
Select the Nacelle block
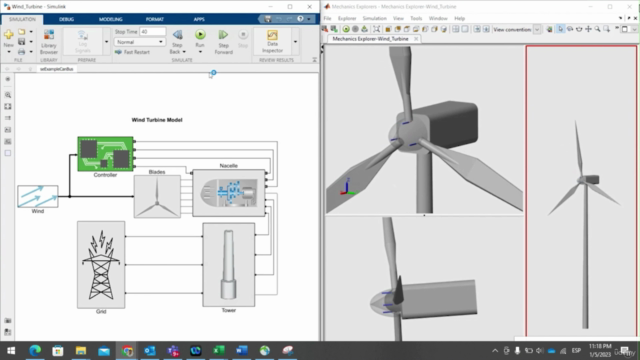[229, 193]
